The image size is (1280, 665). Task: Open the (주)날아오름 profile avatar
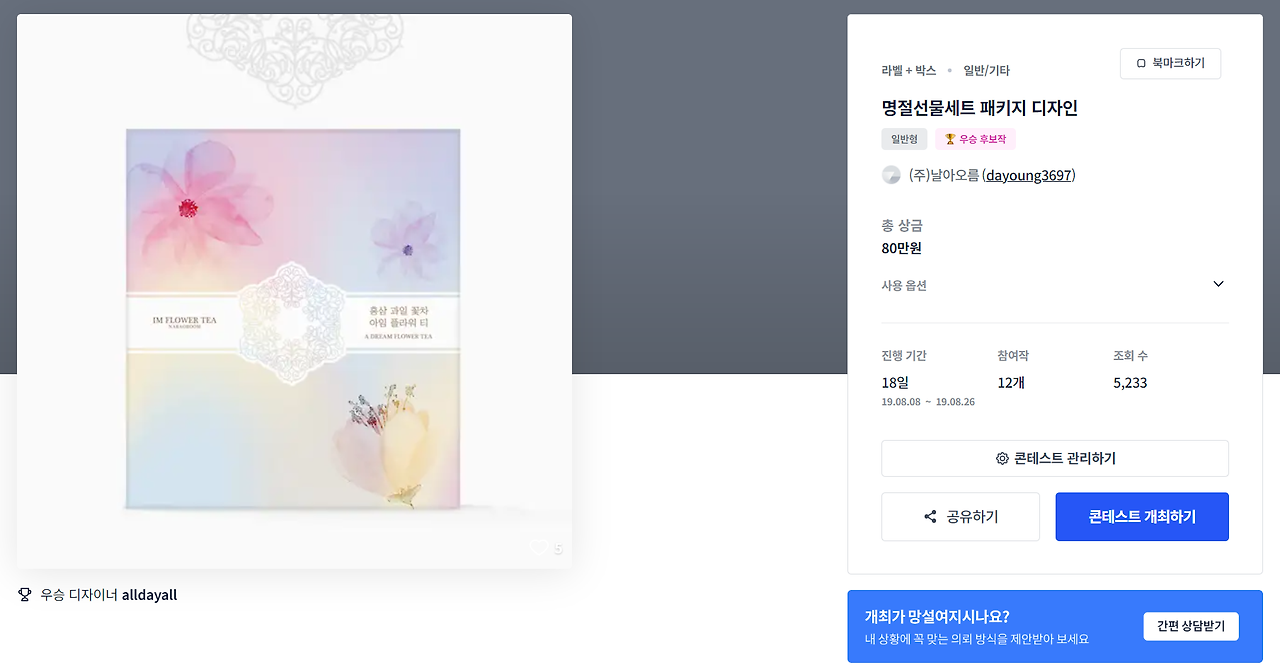point(891,175)
